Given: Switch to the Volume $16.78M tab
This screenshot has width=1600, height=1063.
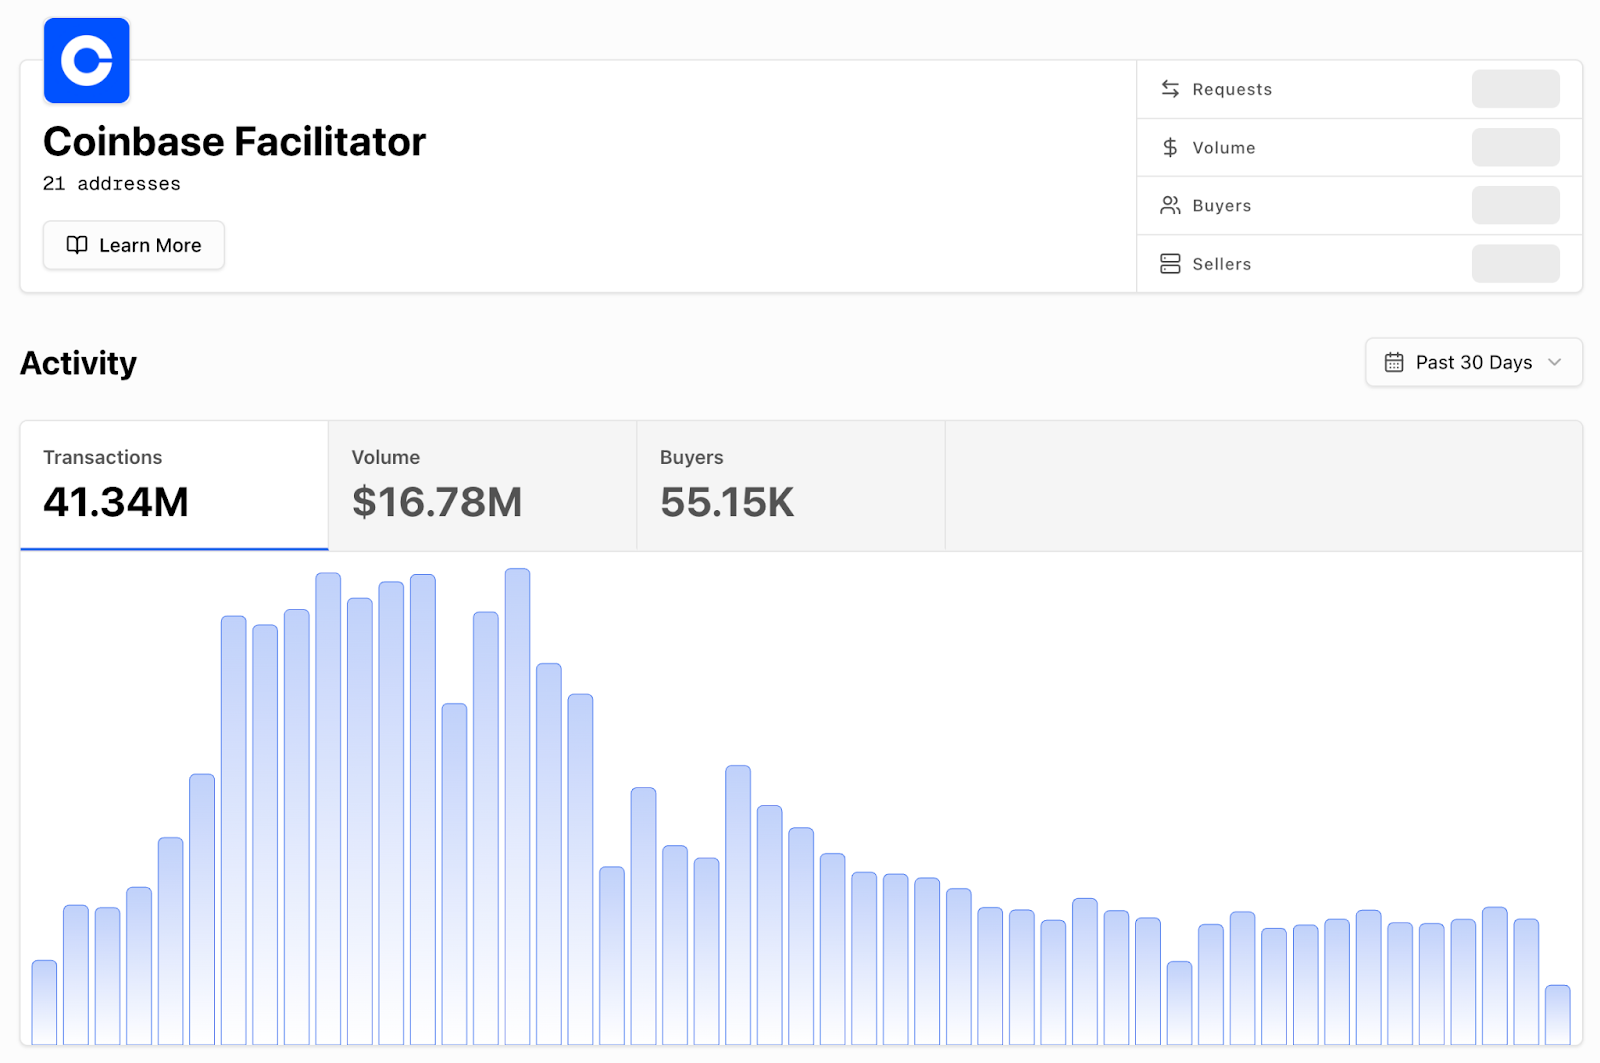Looking at the screenshot, I should (482, 485).
